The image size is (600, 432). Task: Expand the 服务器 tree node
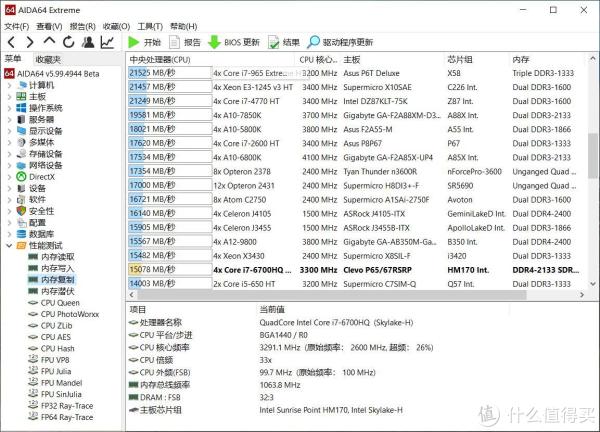[9, 119]
